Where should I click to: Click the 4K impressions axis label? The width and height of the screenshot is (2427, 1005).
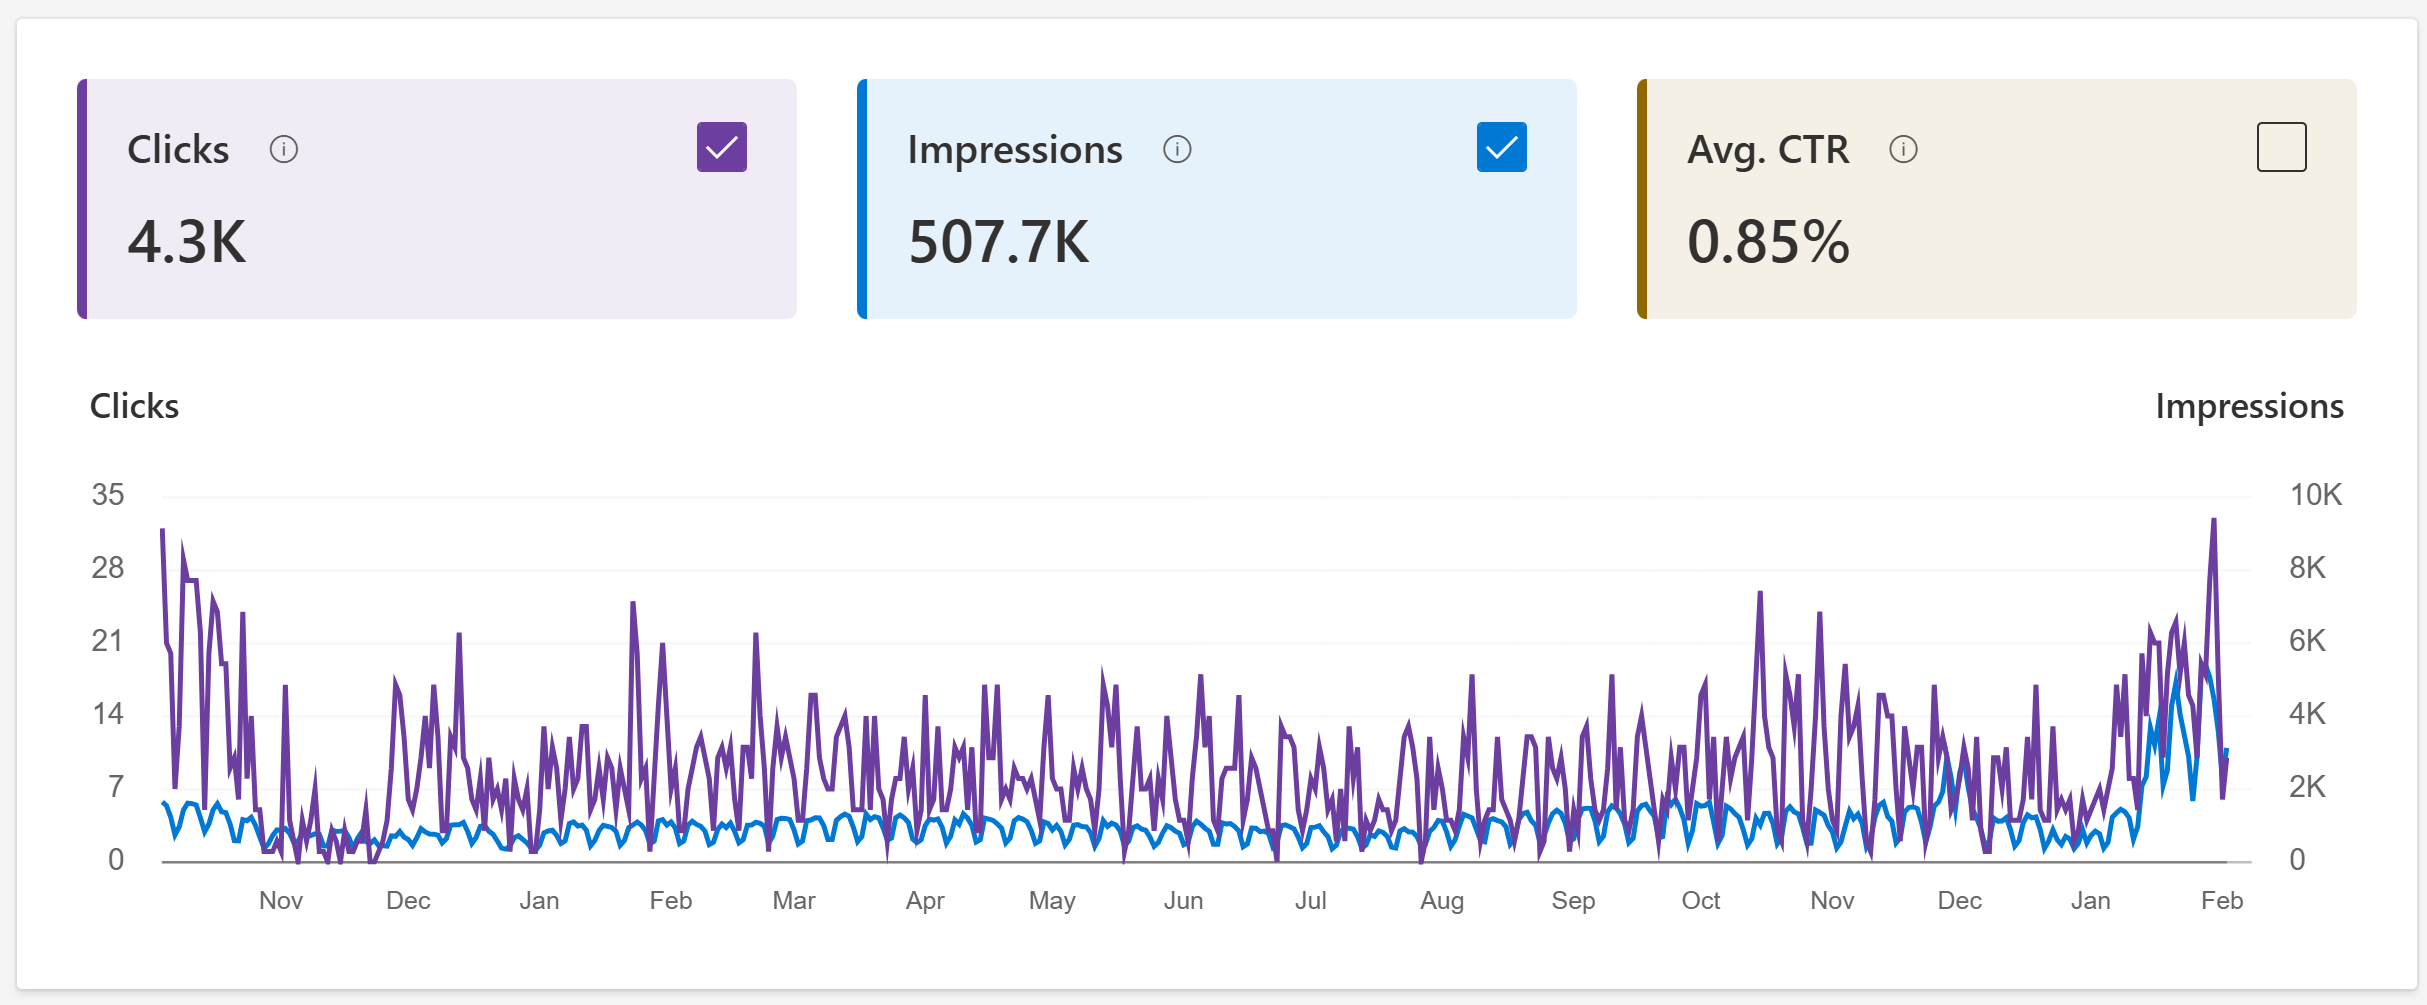tap(2307, 713)
